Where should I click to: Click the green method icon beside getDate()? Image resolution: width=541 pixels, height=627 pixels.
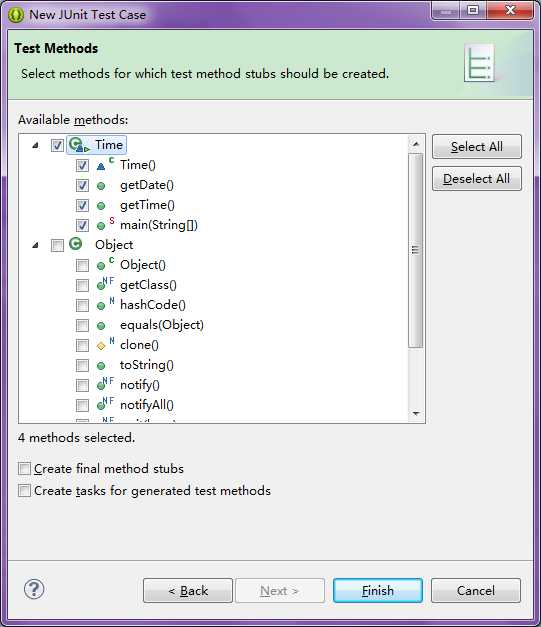pyautogui.click(x=101, y=186)
